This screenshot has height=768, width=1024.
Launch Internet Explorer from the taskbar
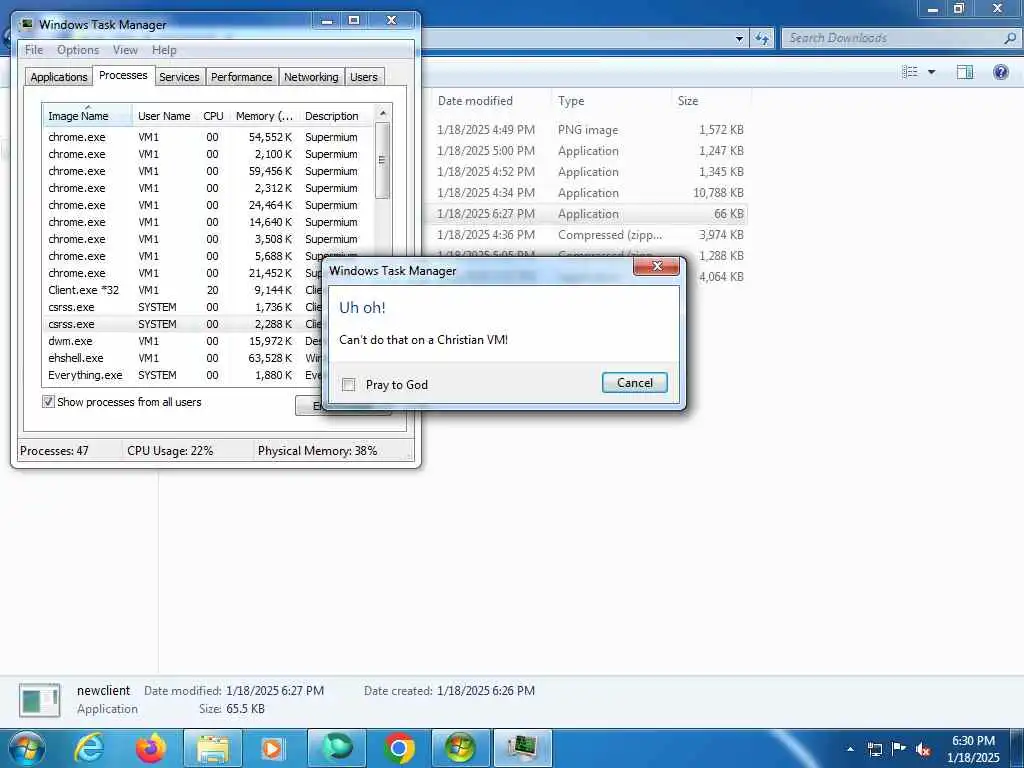(x=89, y=748)
